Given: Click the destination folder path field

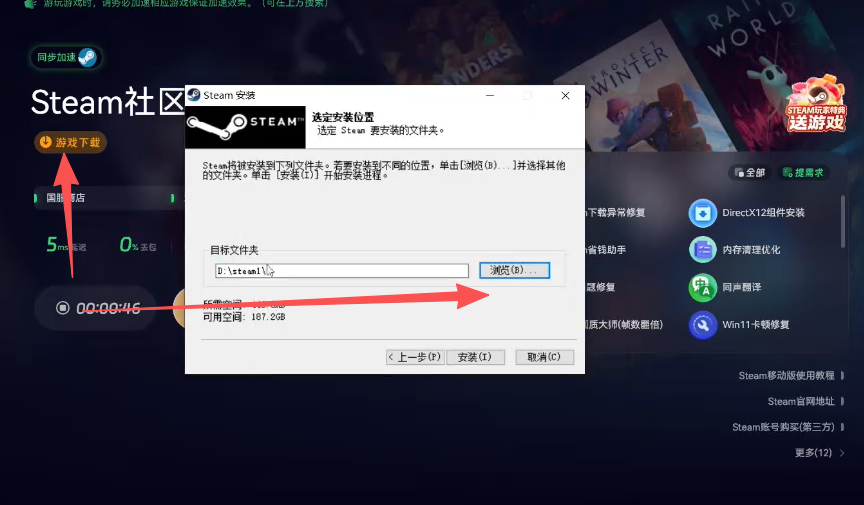Looking at the screenshot, I should pos(341,271).
